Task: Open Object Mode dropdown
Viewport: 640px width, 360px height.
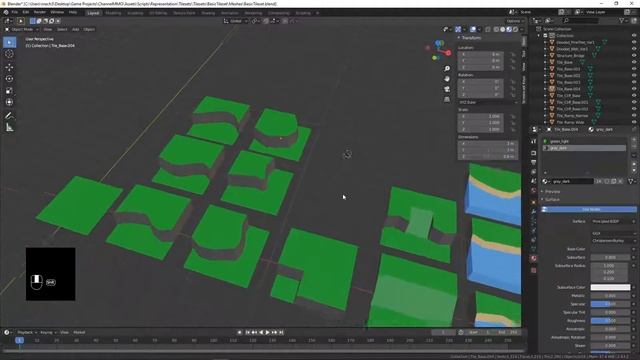Action: [x=22, y=29]
